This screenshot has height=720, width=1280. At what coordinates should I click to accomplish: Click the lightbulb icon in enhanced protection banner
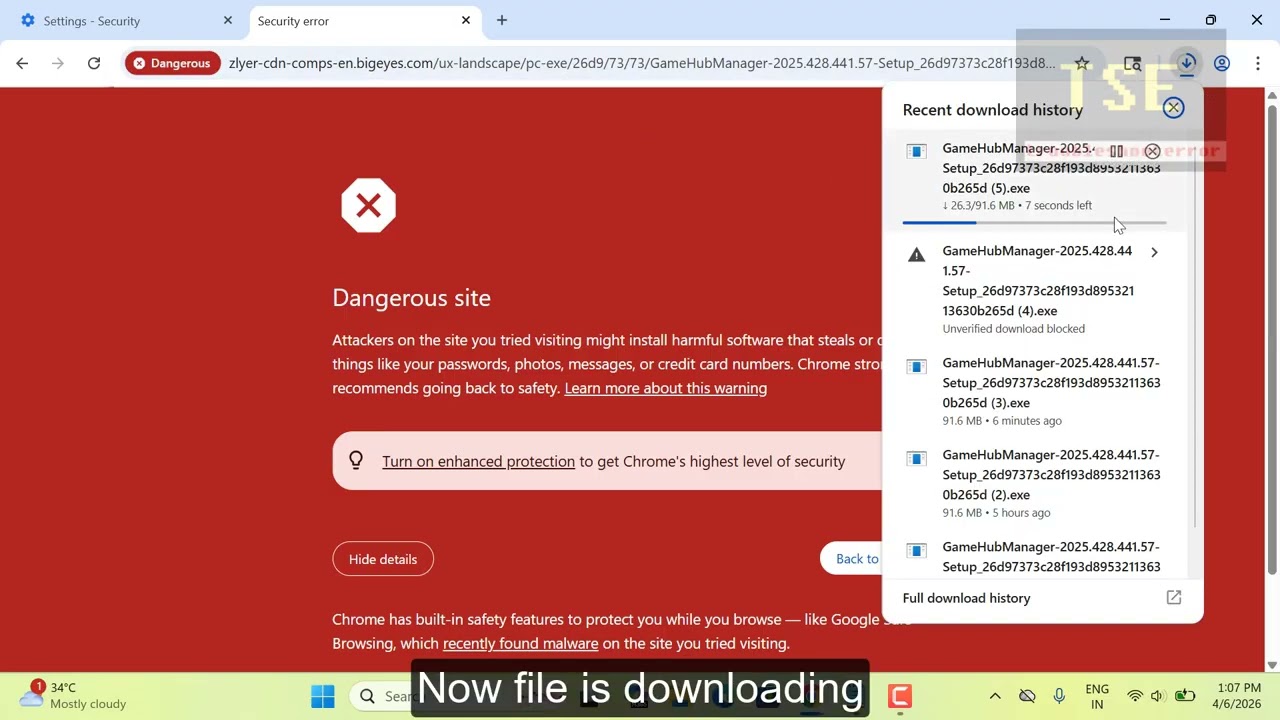pos(355,460)
